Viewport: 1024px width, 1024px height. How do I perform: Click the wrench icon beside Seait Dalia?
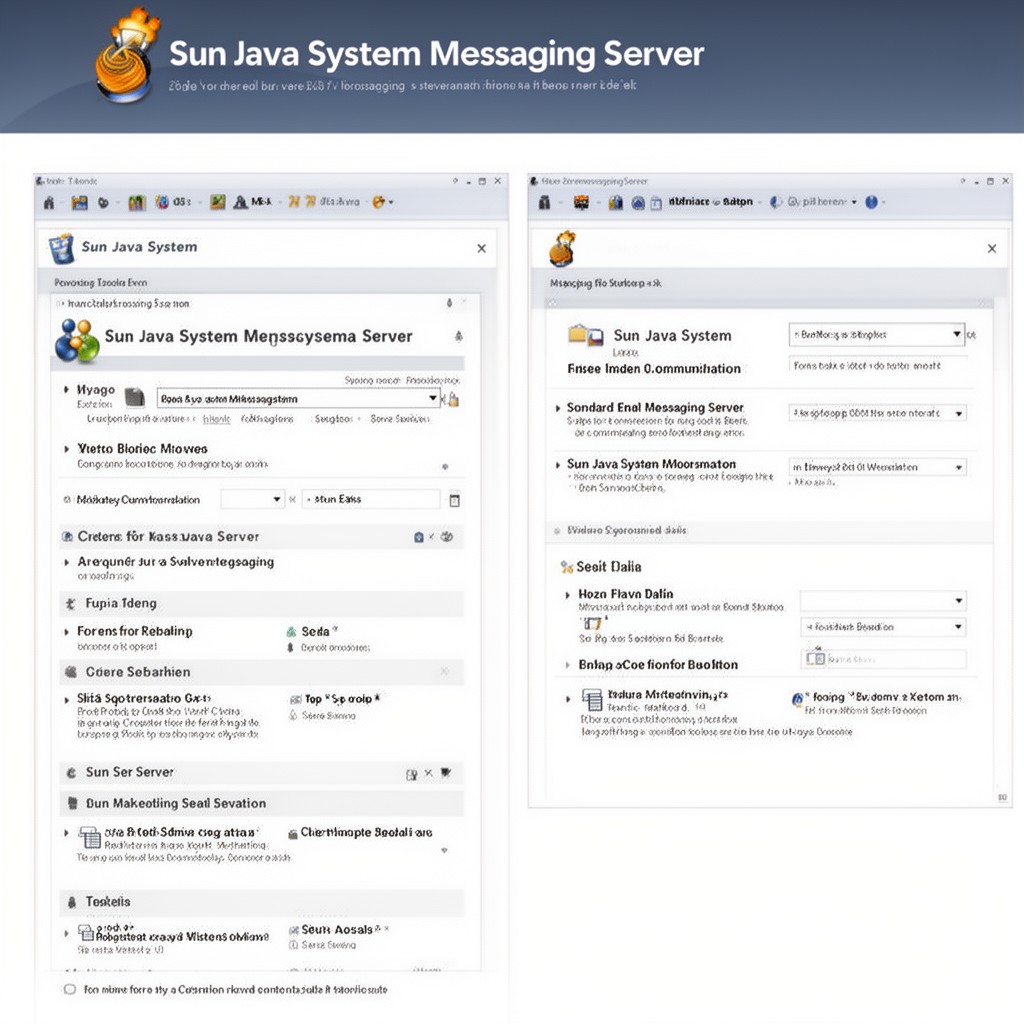[x=566, y=567]
